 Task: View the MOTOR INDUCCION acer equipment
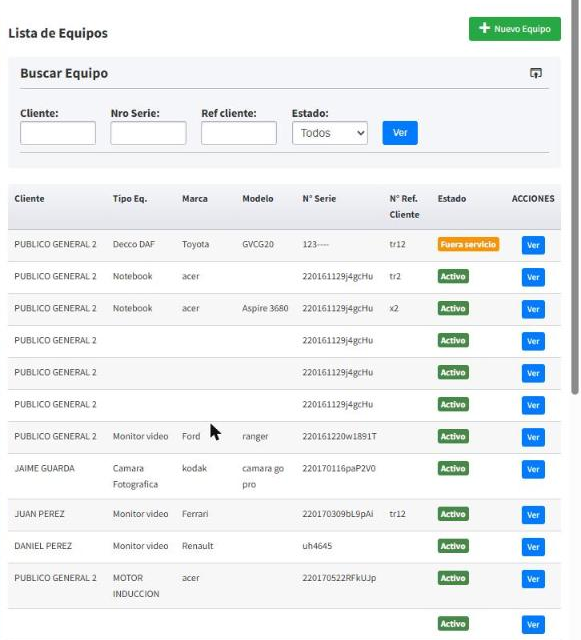coord(533,579)
